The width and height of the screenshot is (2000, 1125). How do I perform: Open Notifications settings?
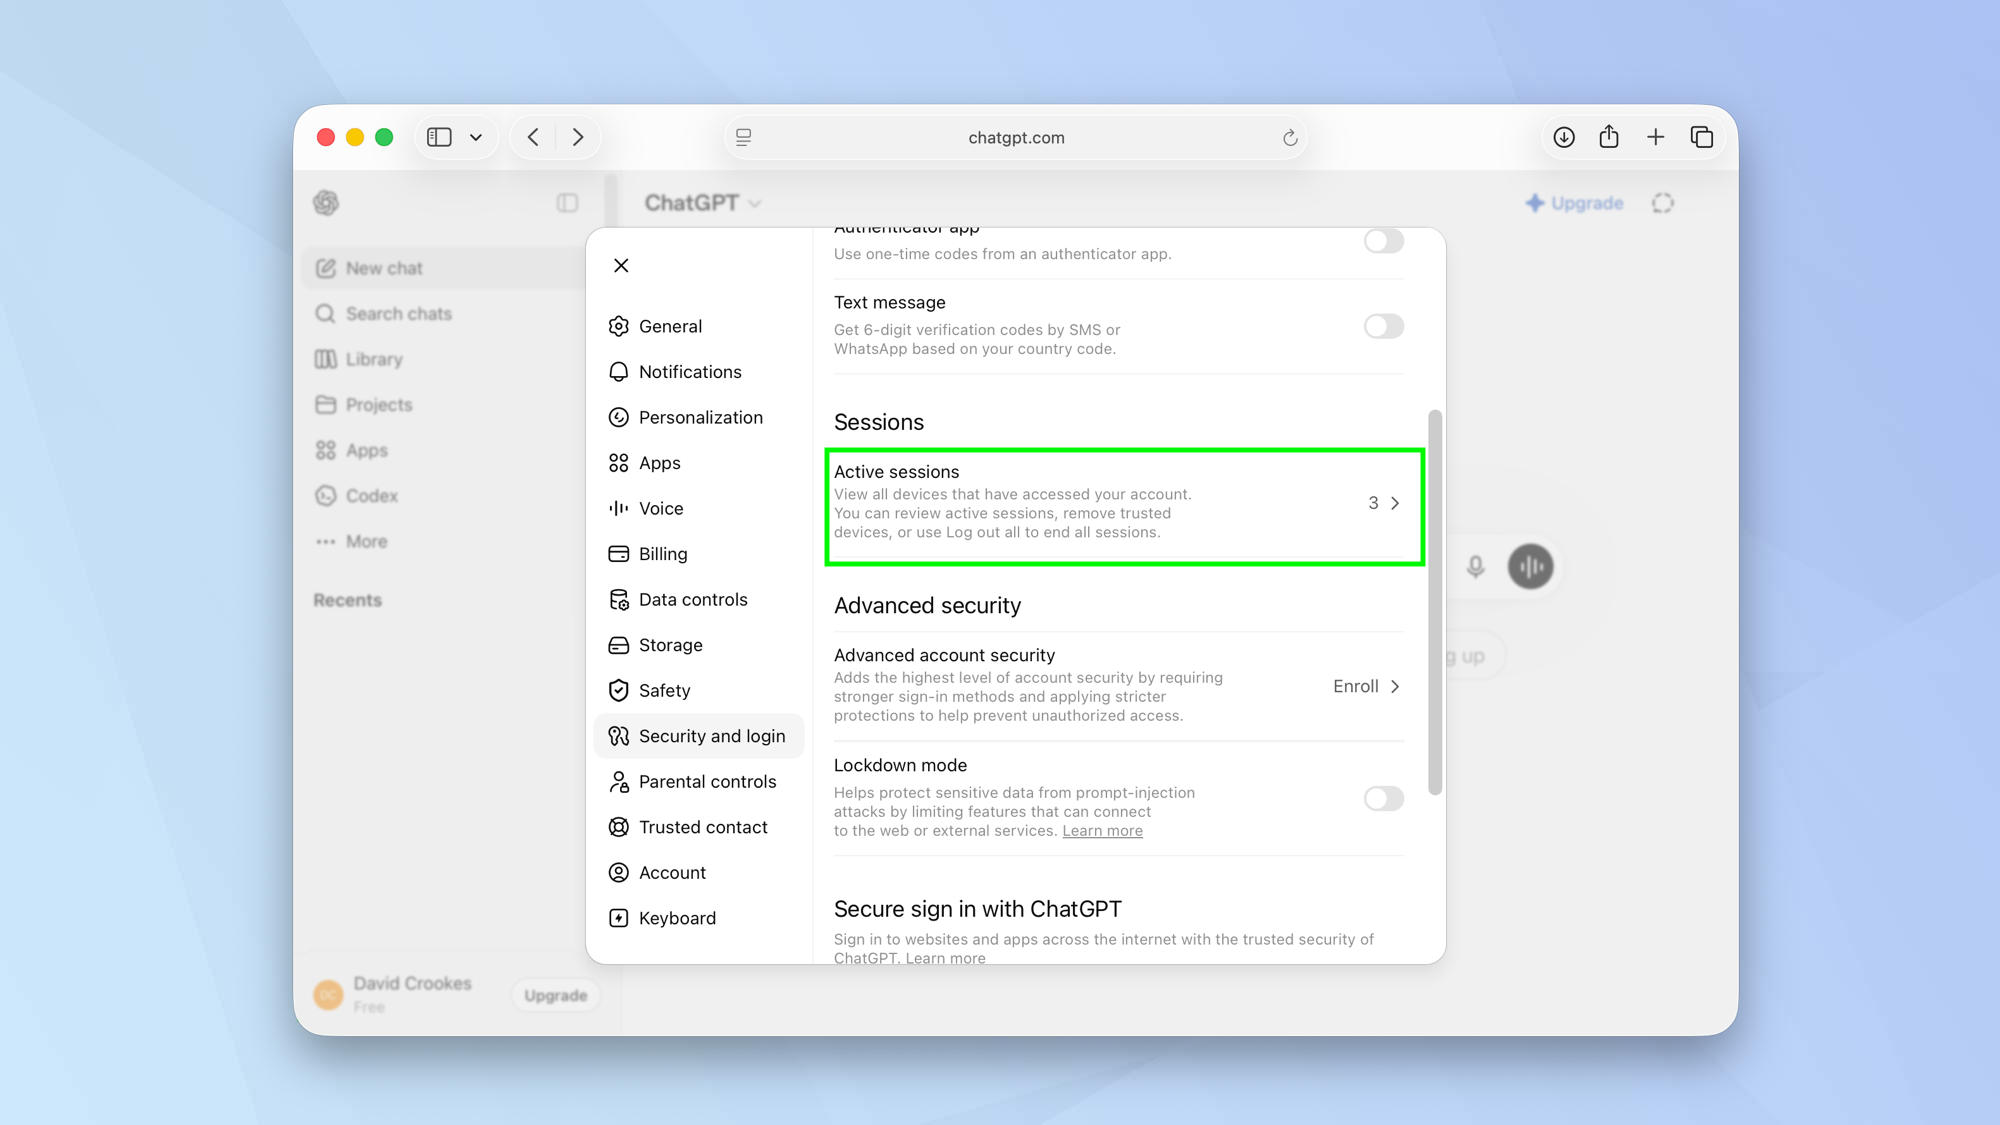coord(698,372)
